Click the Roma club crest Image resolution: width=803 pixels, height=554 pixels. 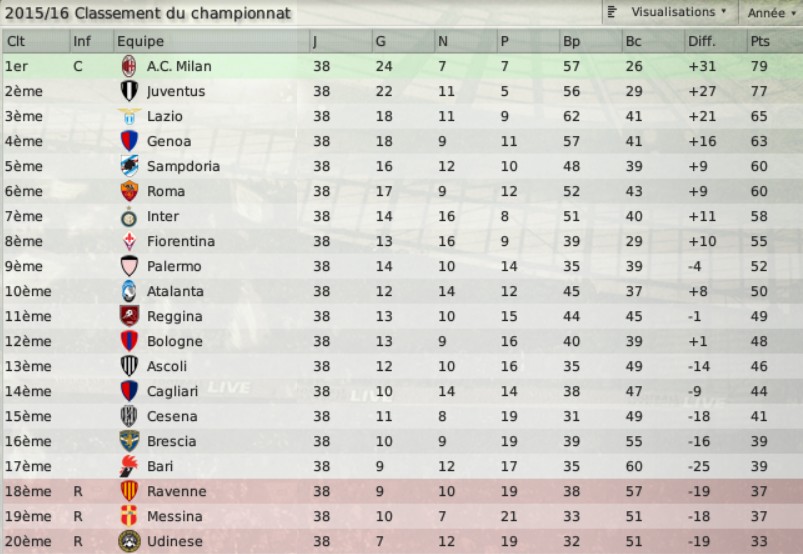pos(129,191)
